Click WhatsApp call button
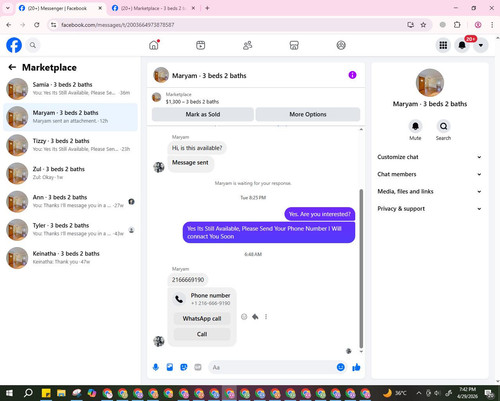 pos(202,319)
